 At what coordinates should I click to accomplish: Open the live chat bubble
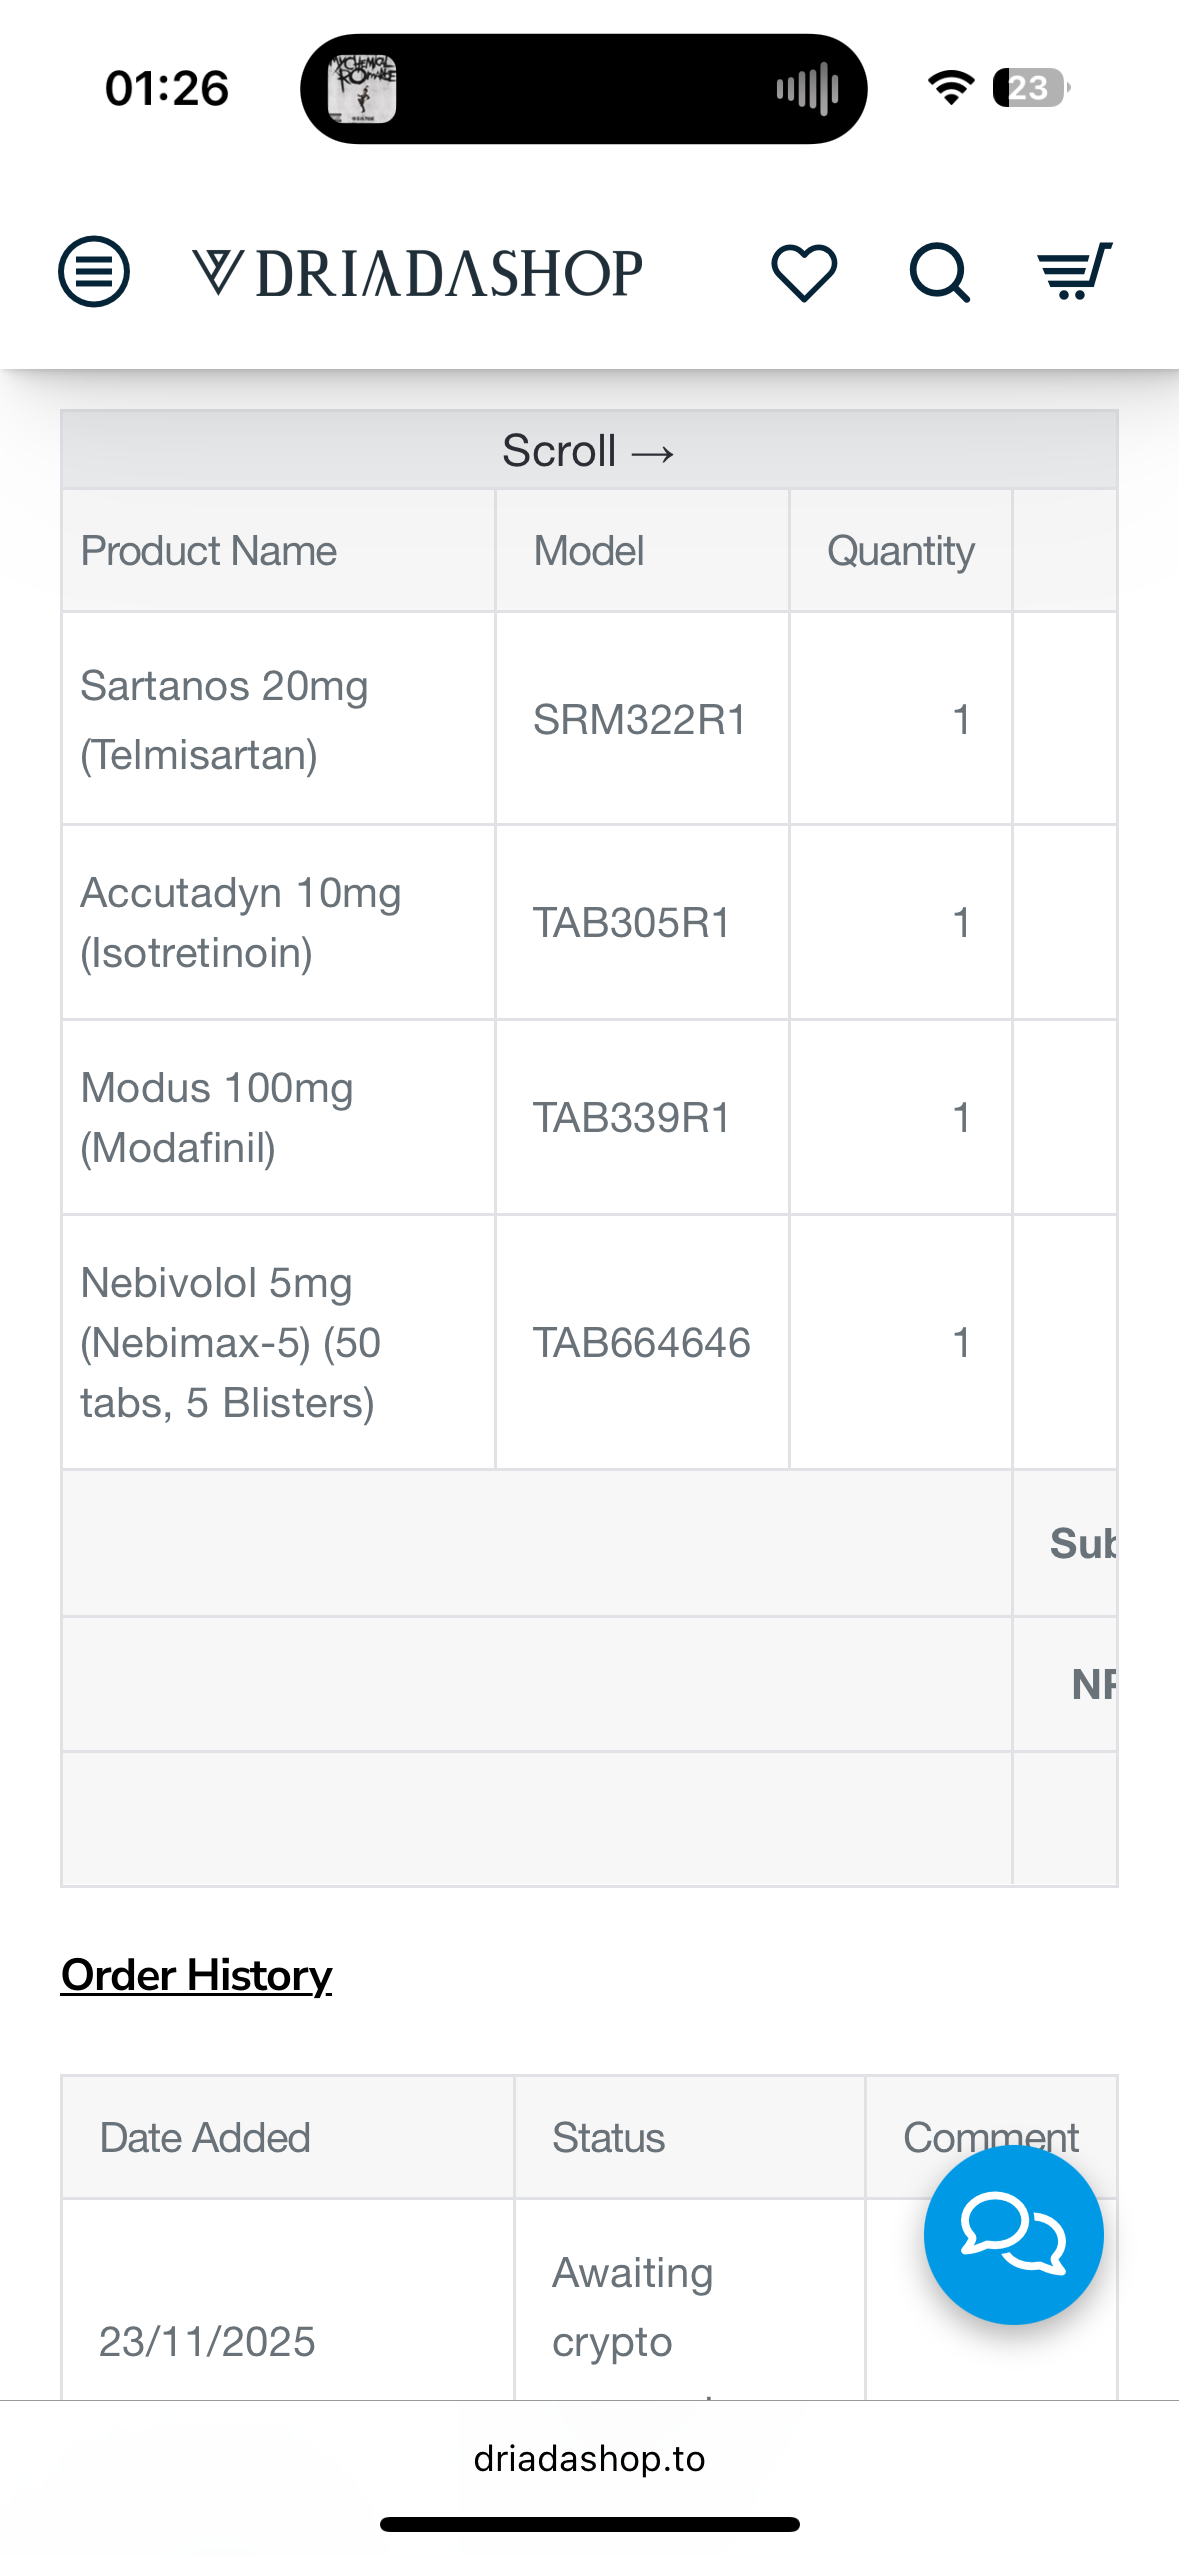[x=1013, y=2234]
